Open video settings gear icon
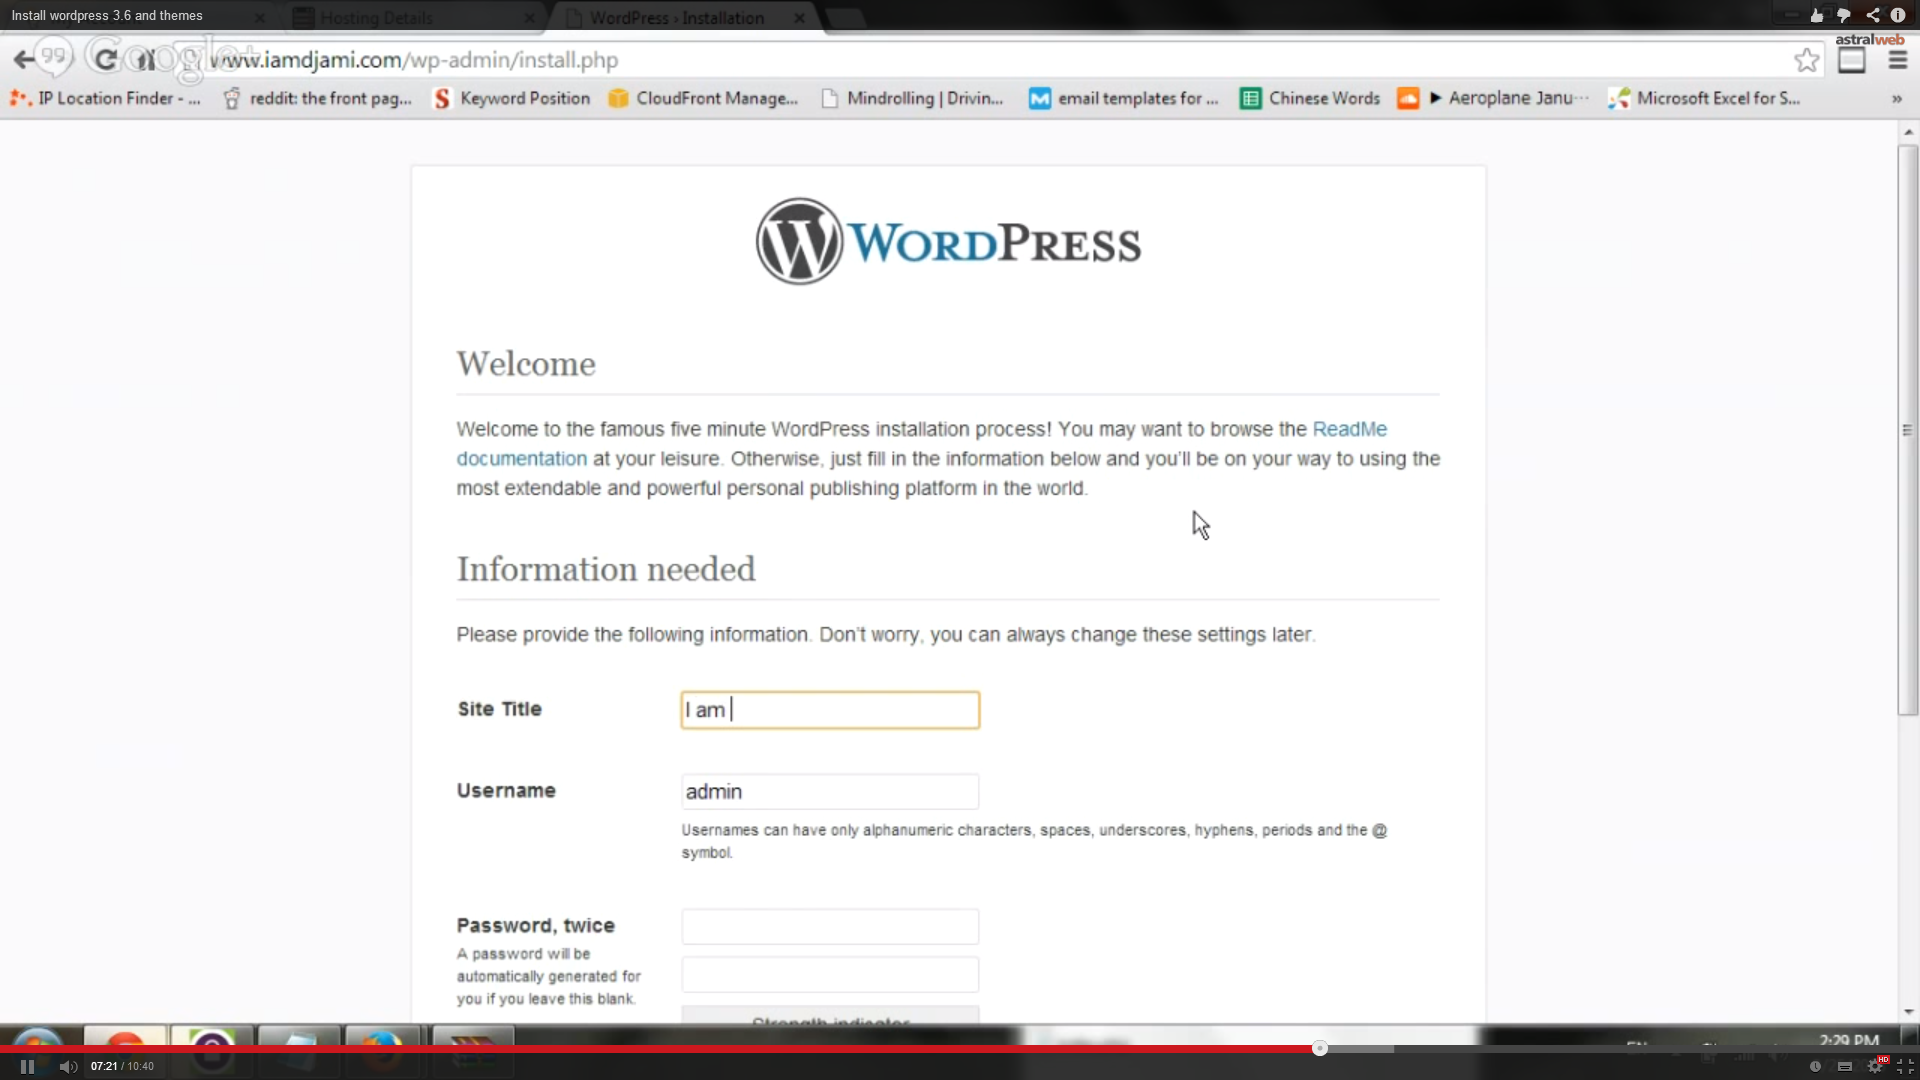 pos(1875,1066)
